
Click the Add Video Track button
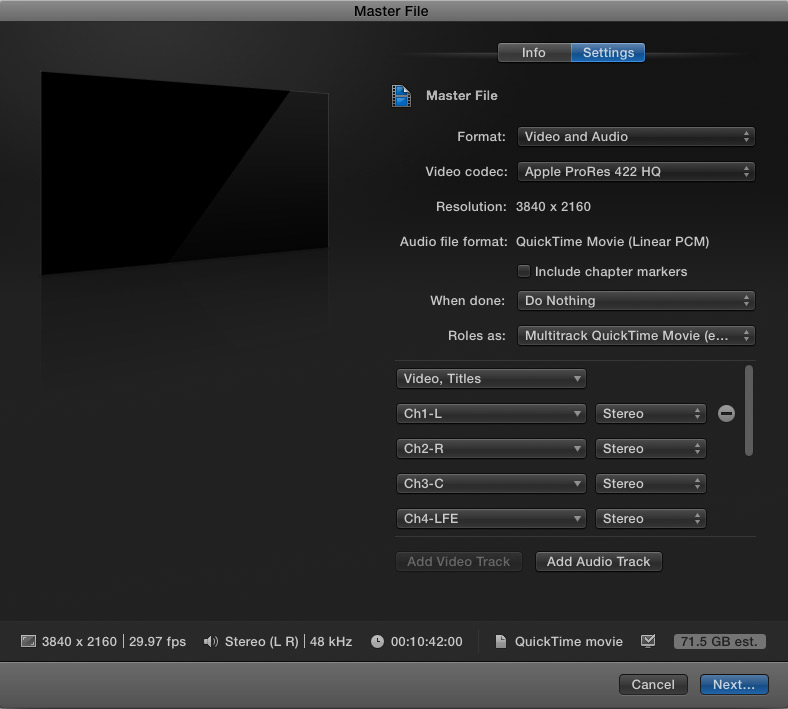click(x=458, y=562)
